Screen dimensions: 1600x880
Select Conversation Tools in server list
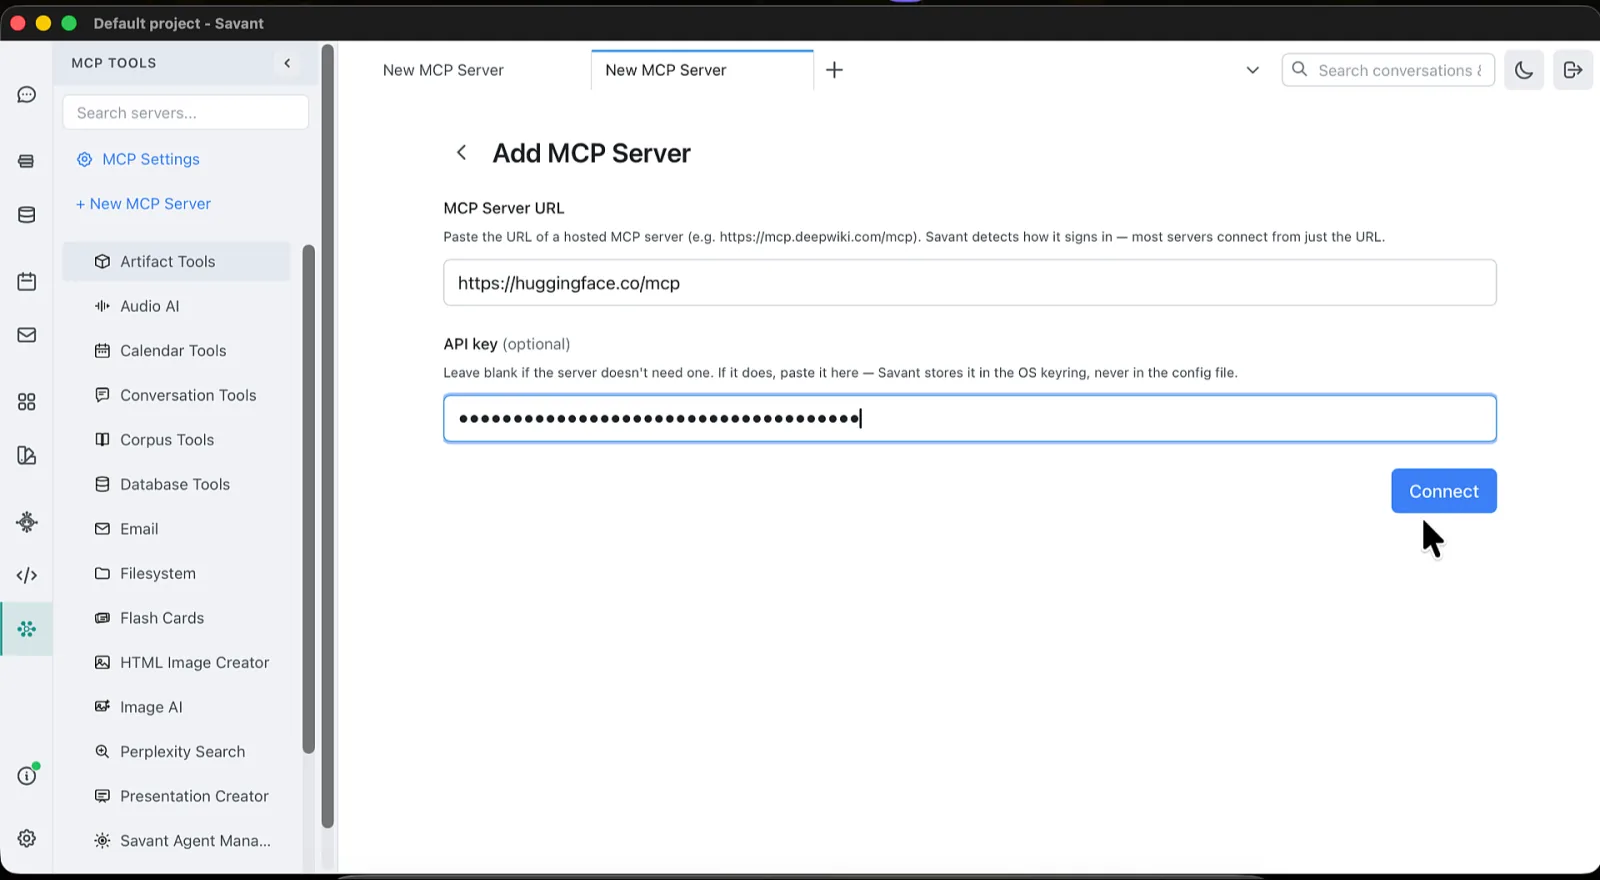pyautogui.click(x=177, y=395)
